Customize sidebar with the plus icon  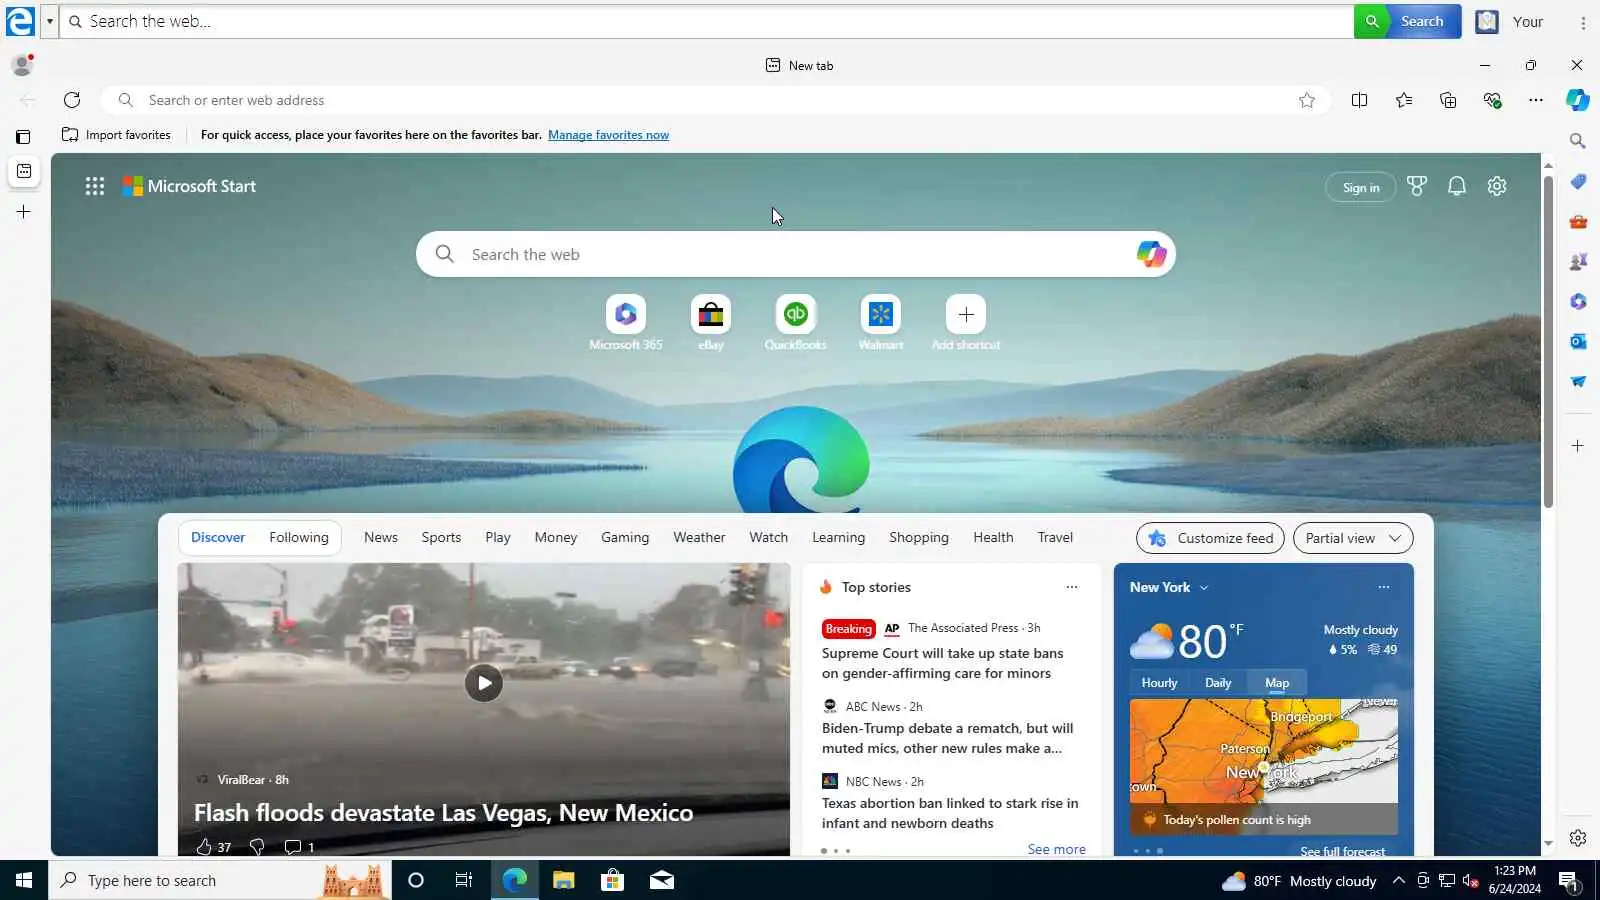(1577, 446)
